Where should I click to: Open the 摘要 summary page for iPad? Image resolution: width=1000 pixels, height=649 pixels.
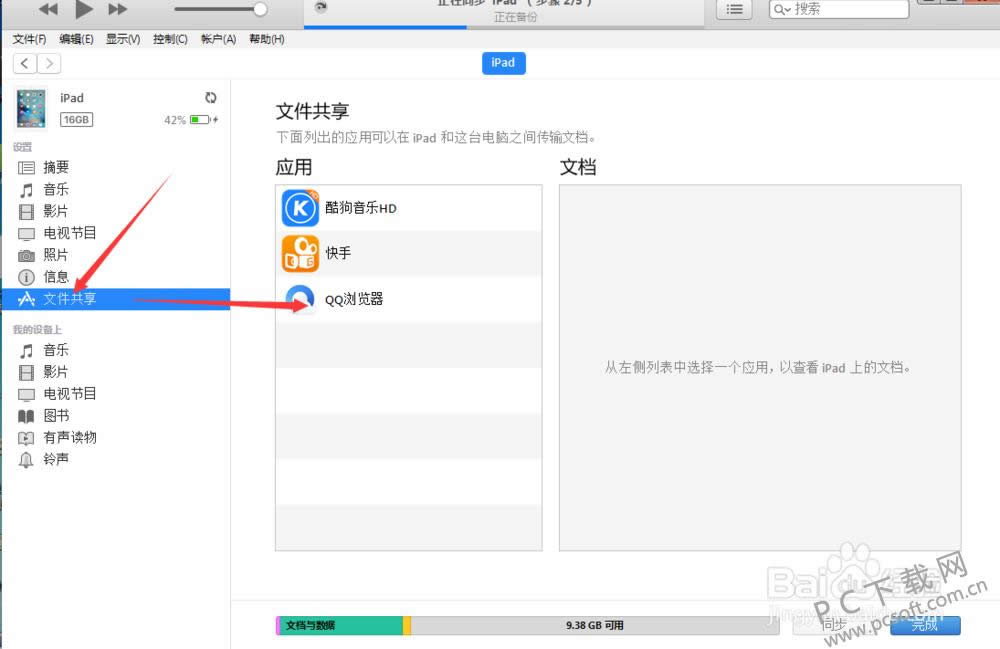click(55, 167)
